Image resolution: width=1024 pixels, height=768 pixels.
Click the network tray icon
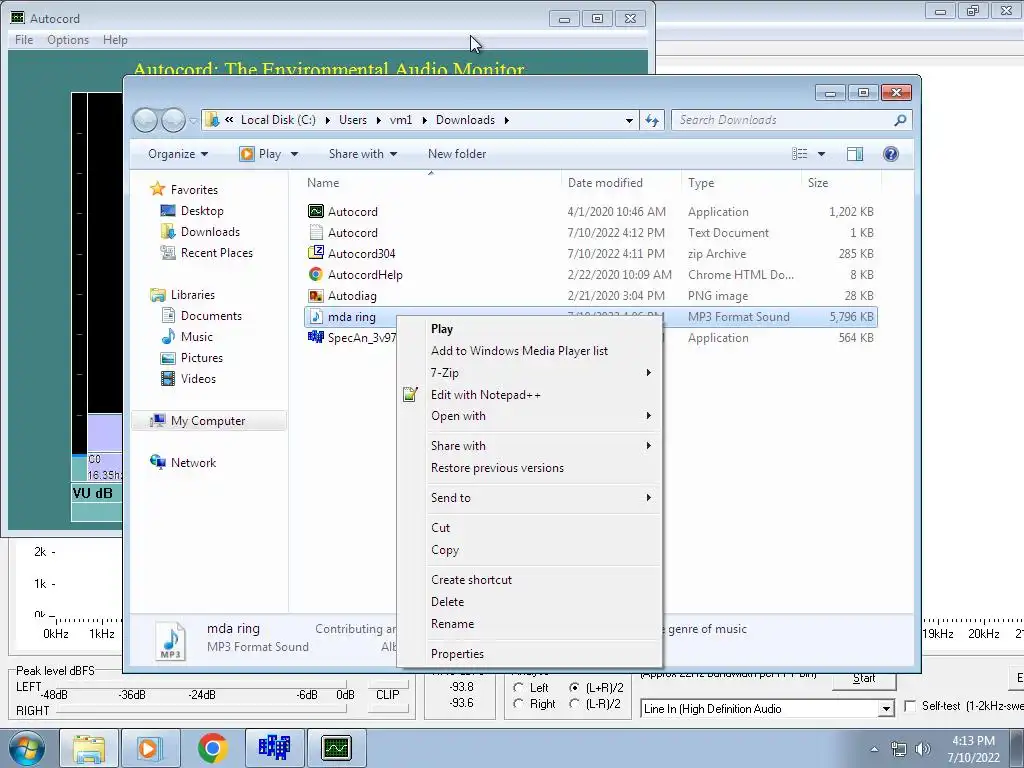(x=899, y=749)
